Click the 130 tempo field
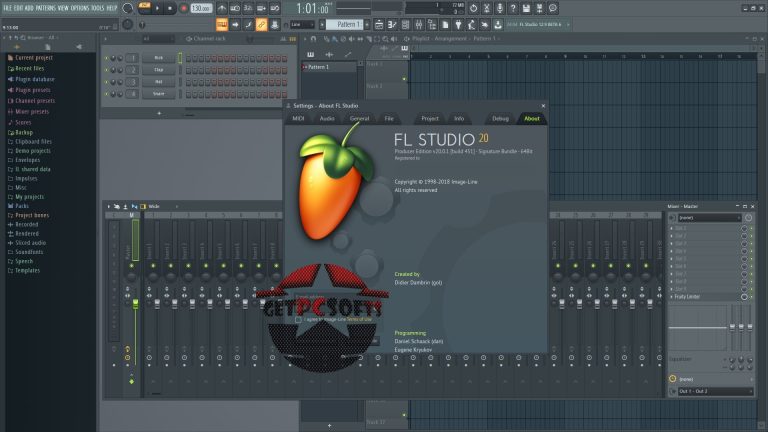768x432 pixels. pos(201,8)
